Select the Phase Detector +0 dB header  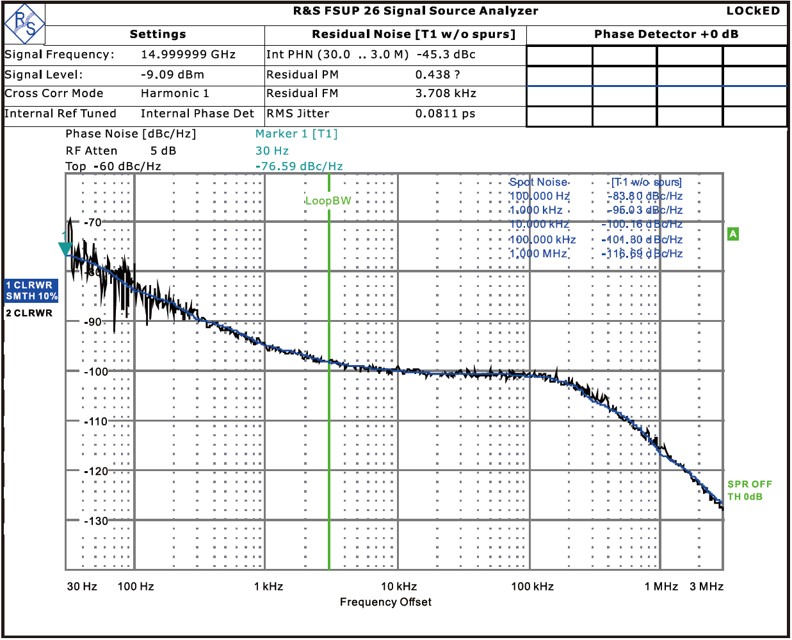point(658,34)
